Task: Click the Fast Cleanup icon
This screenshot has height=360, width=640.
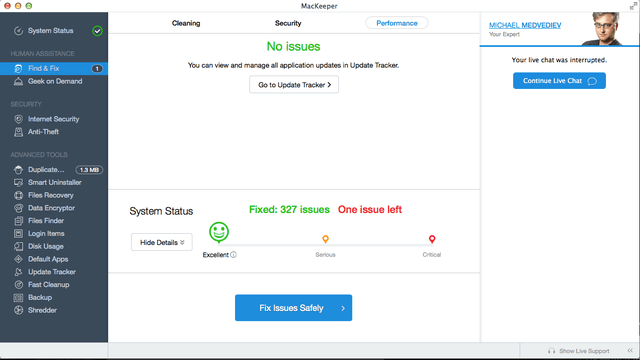Action: (18, 284)
